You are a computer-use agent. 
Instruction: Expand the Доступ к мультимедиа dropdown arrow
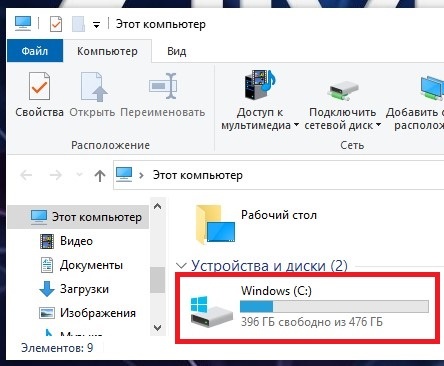coord(296,126)
